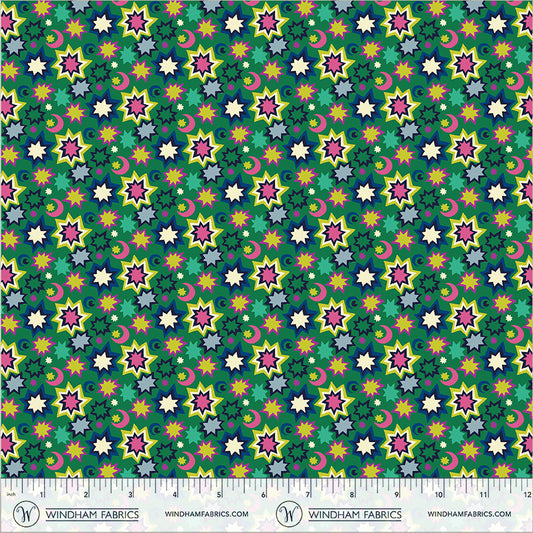
Task: Click the ruler number 5
Action: (x=219, y=495)
